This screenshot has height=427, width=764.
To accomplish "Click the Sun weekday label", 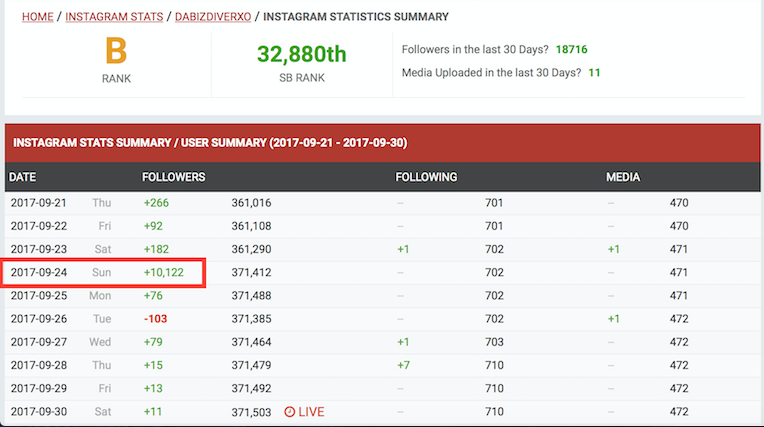I will [101, 272].
